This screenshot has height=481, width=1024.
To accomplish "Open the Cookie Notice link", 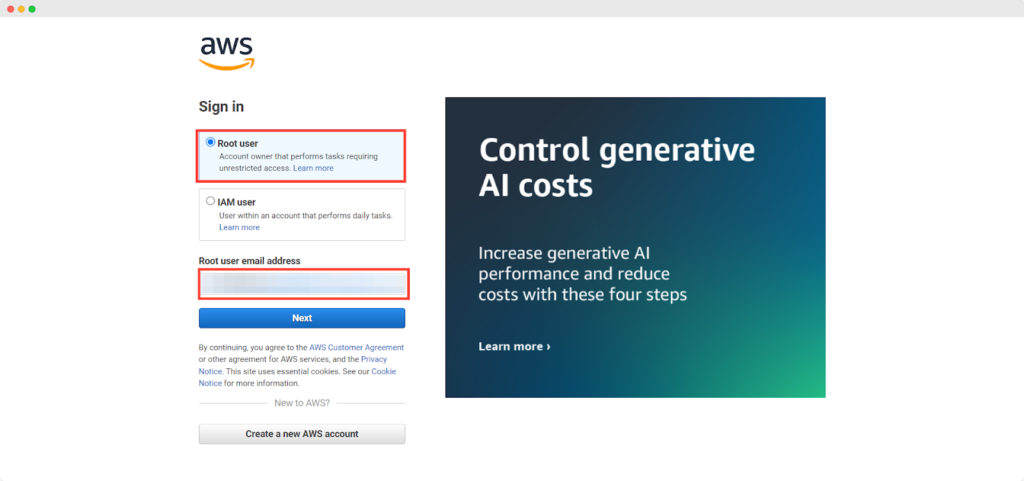I will (384, 371).
